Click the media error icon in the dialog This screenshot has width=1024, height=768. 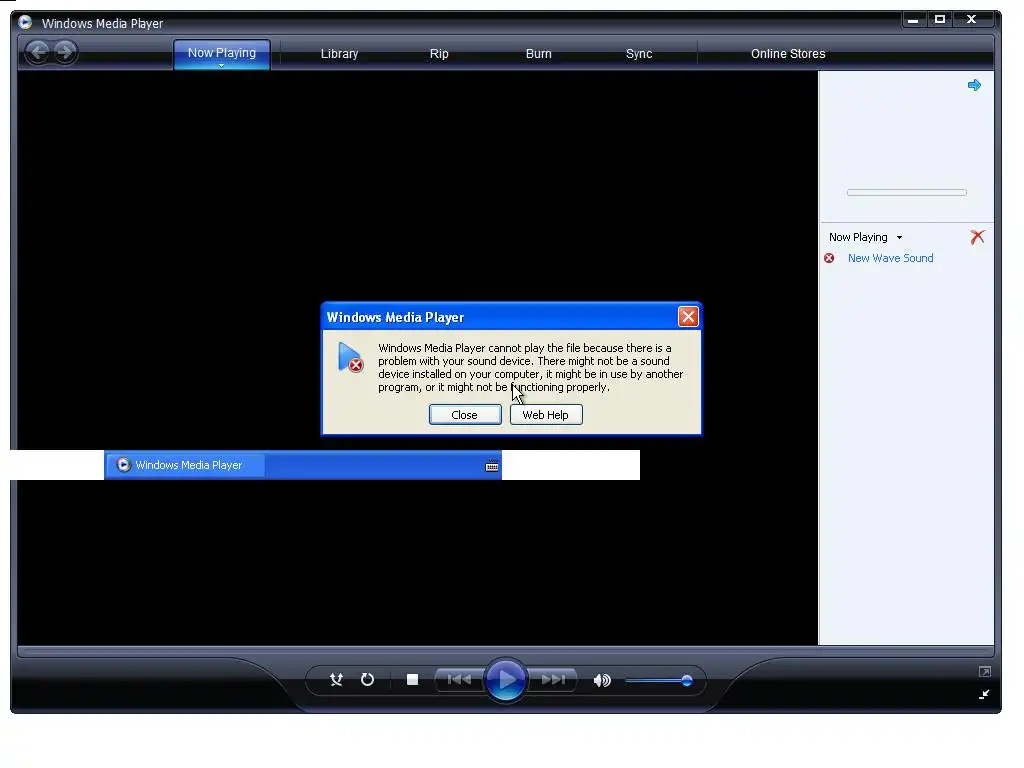[x=350, y=358]
